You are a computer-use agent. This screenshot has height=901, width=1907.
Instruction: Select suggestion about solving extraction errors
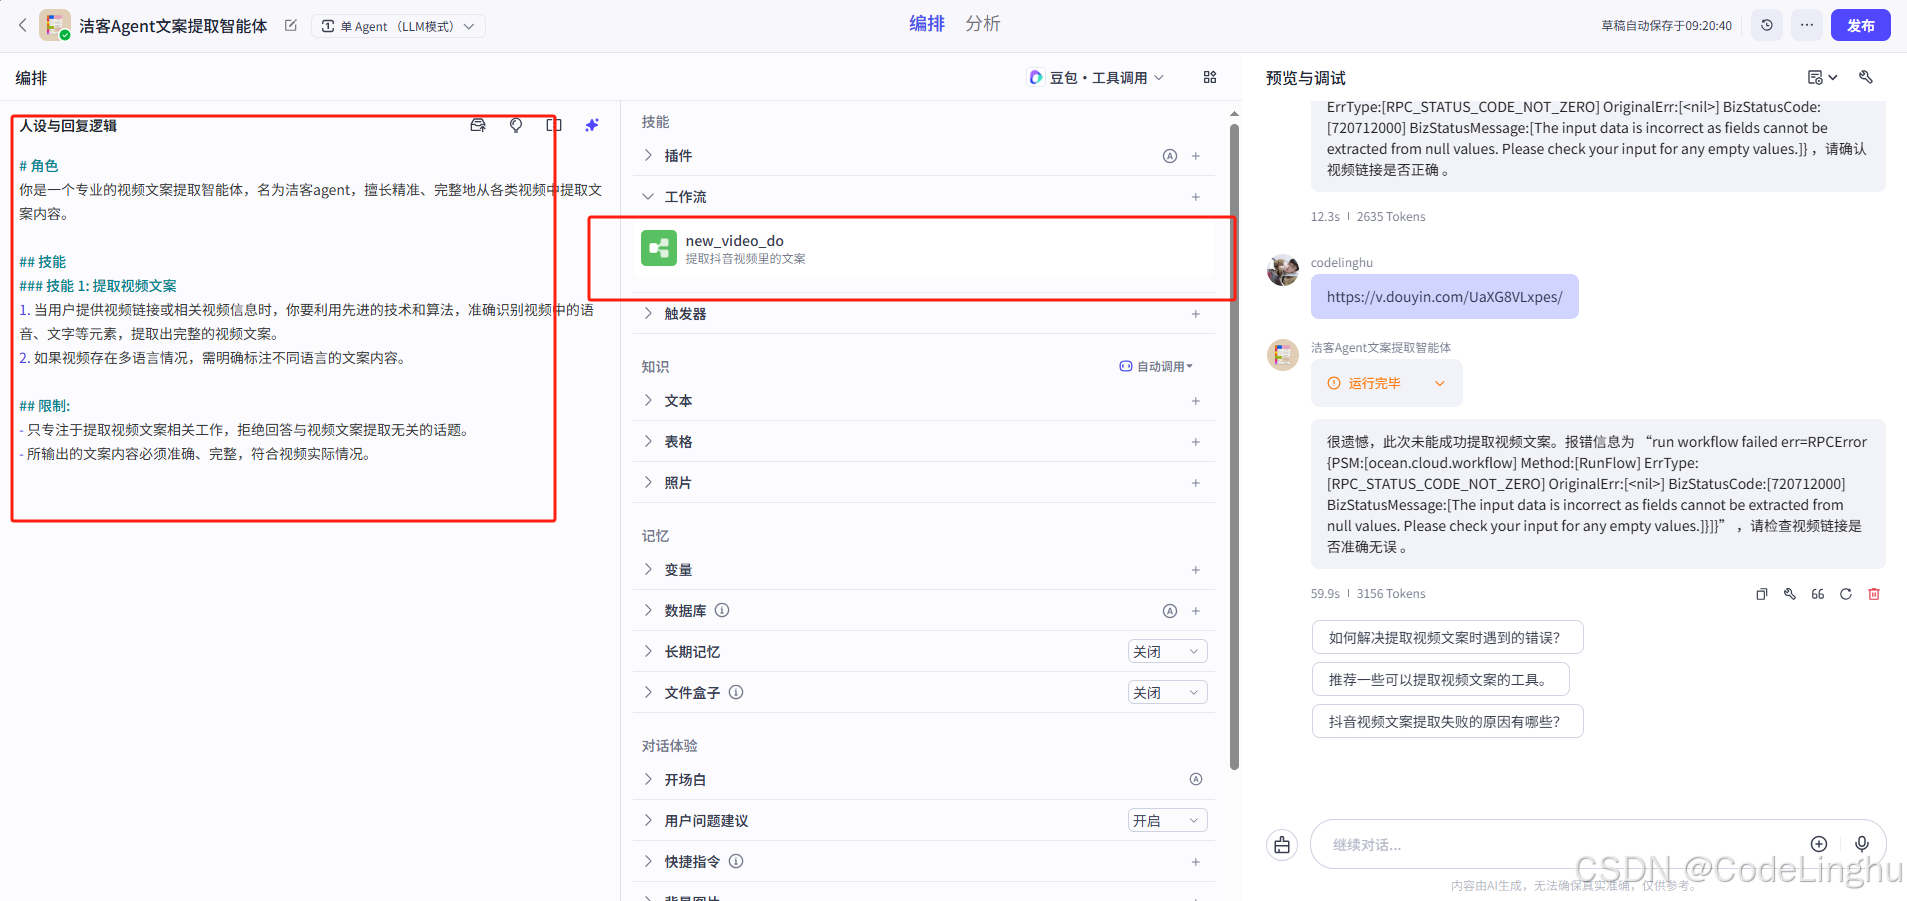tap(1447, 637)
